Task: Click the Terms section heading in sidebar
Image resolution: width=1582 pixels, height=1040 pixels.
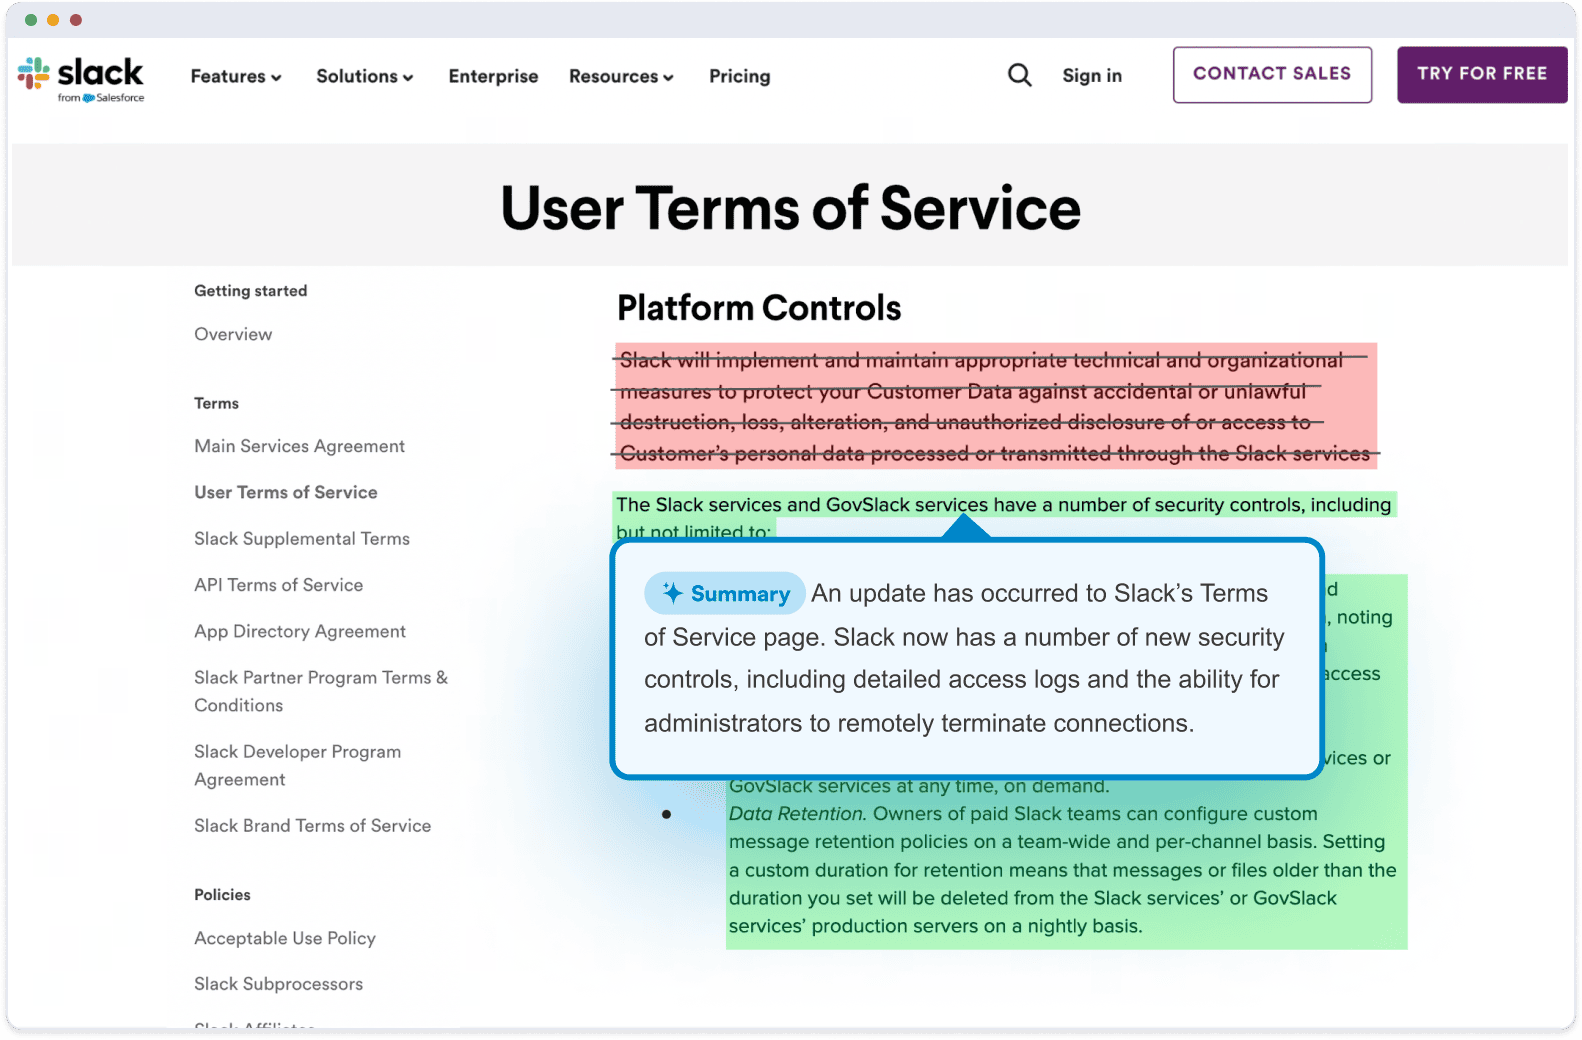Action: pos(217,403)
